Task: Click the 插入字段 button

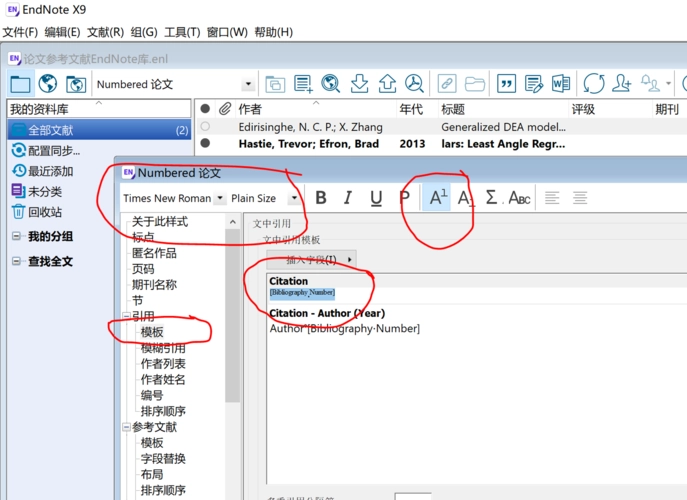Action: tap(312, 259)
